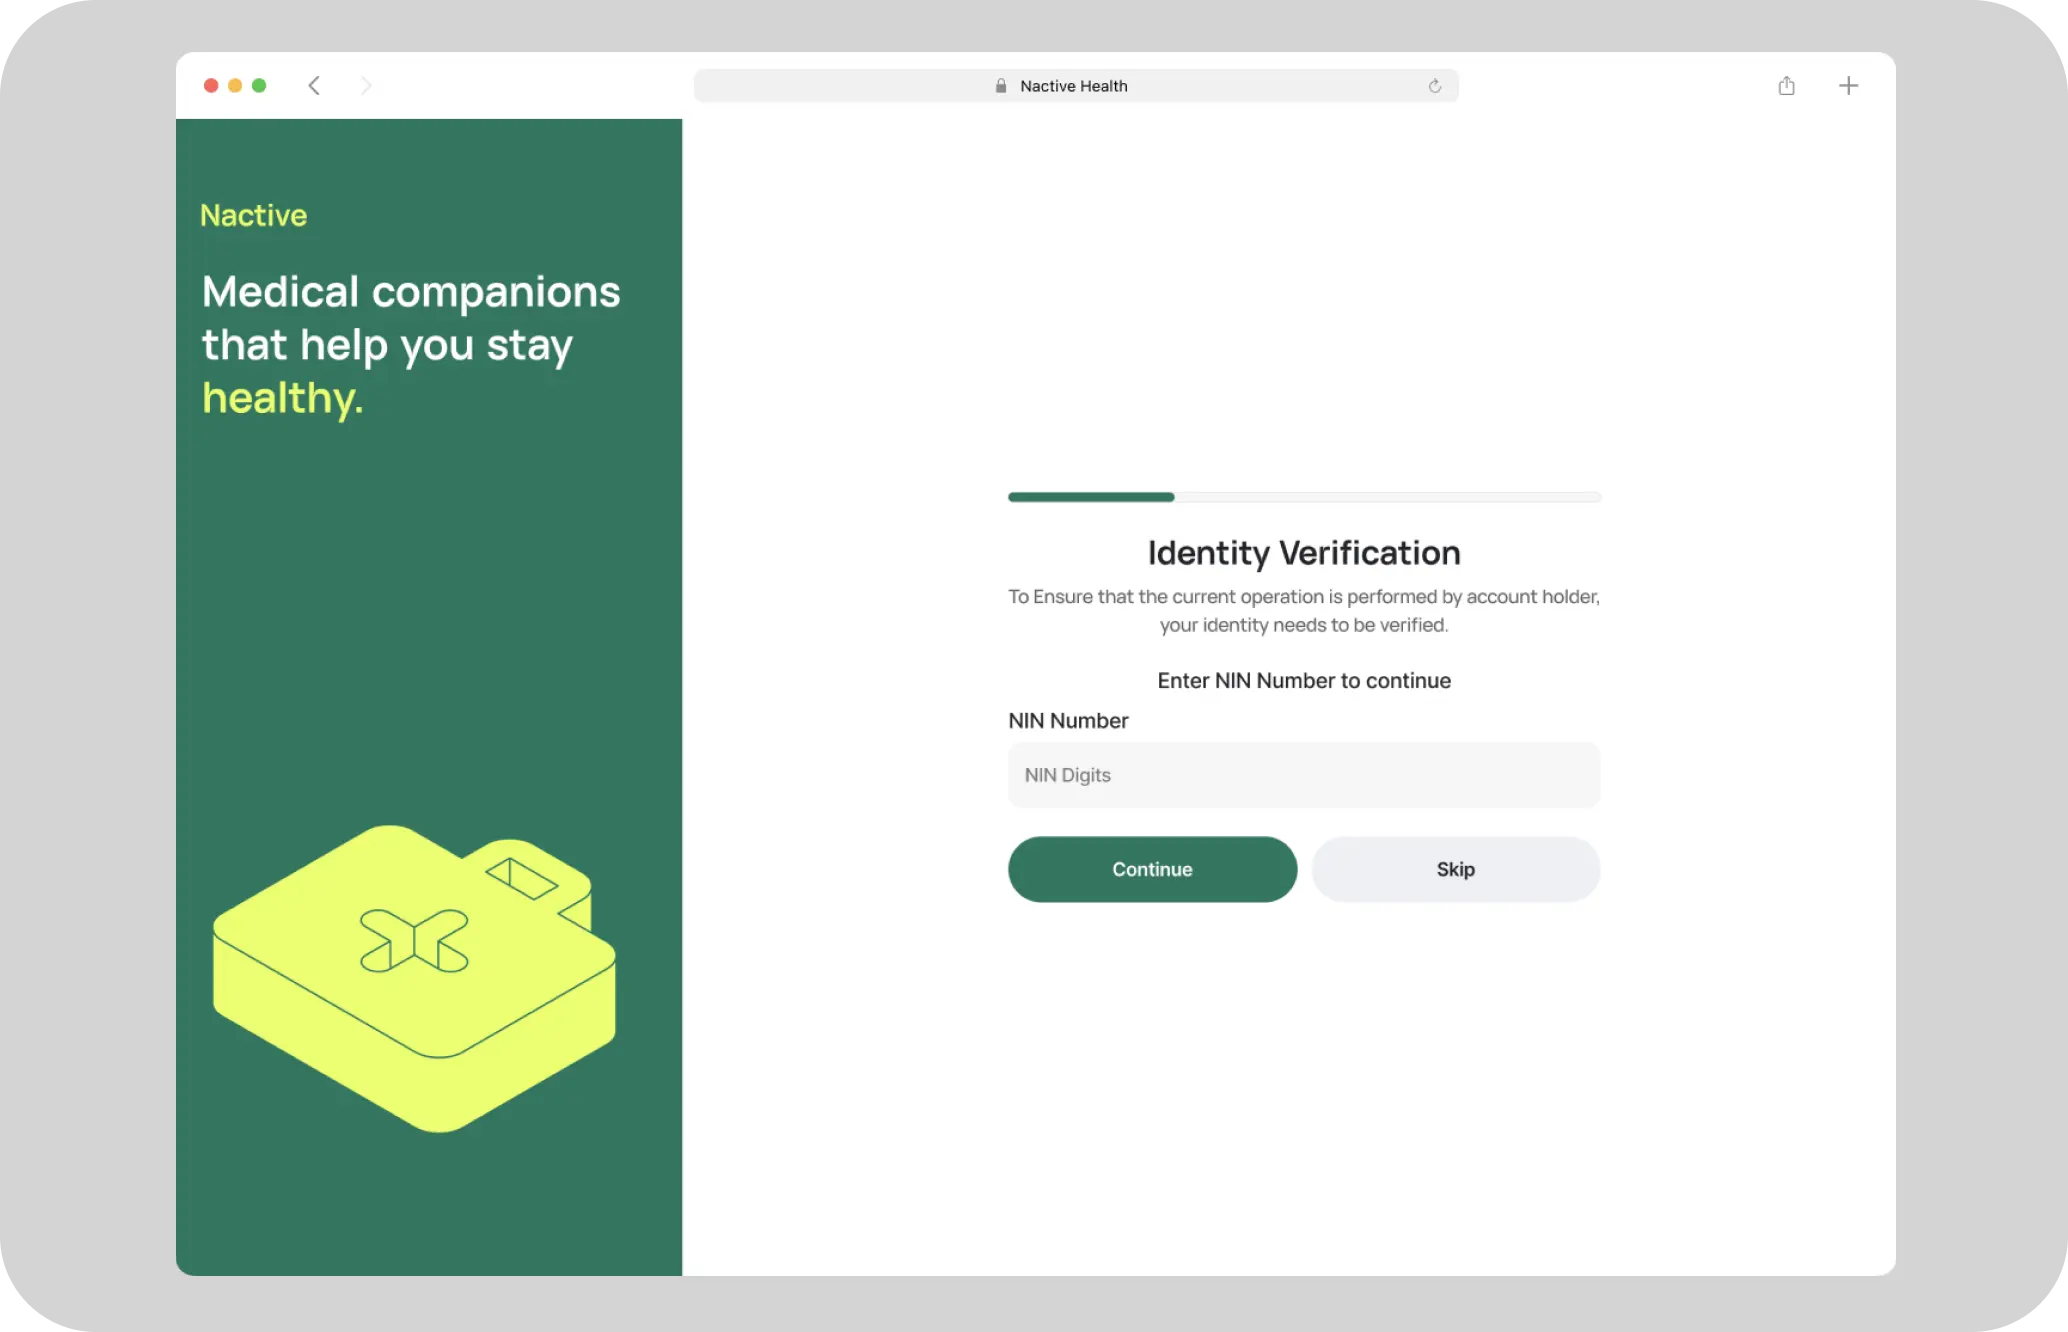Click the Nactive Health address bar
Image resolution: width=2068 pixels, height=1332 pixels.
pyautogui.click(x=1076, y=86)
